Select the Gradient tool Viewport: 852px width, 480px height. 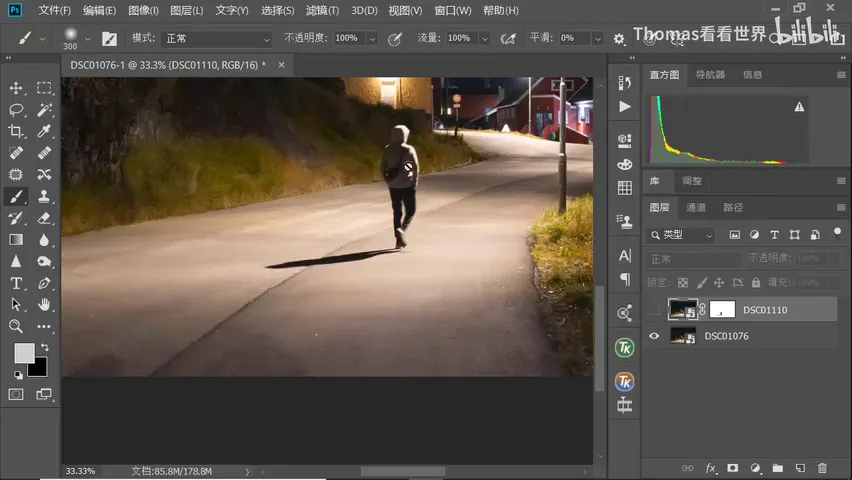[16, 240]
